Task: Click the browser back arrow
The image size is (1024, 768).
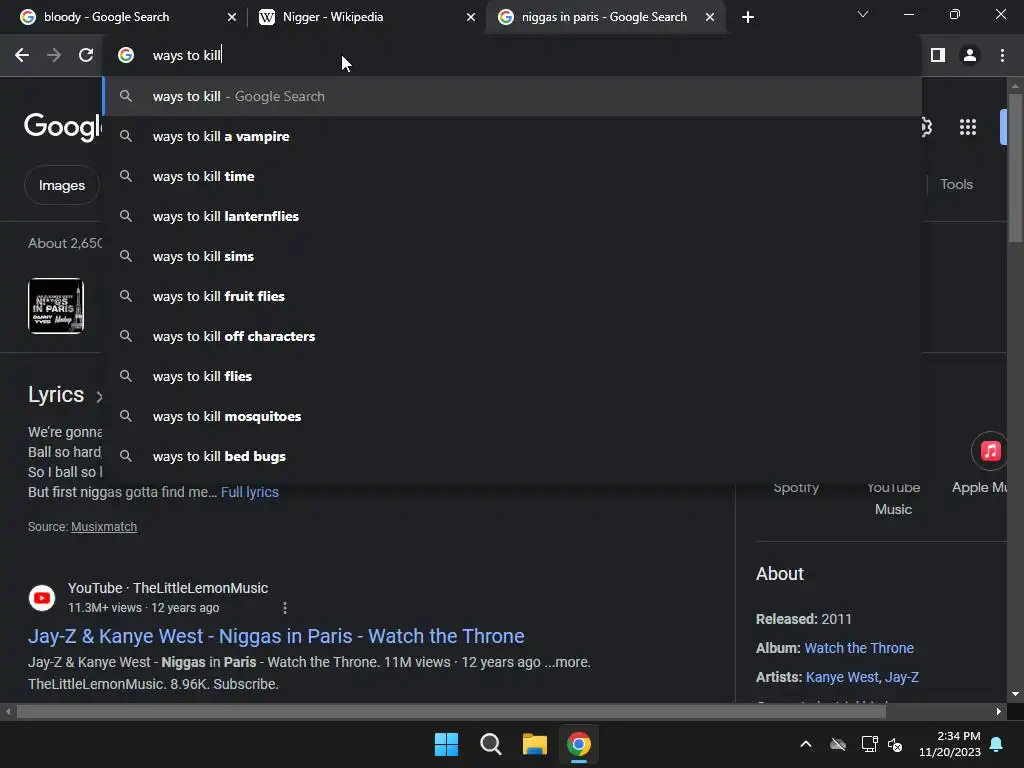Action: (22, 56)
